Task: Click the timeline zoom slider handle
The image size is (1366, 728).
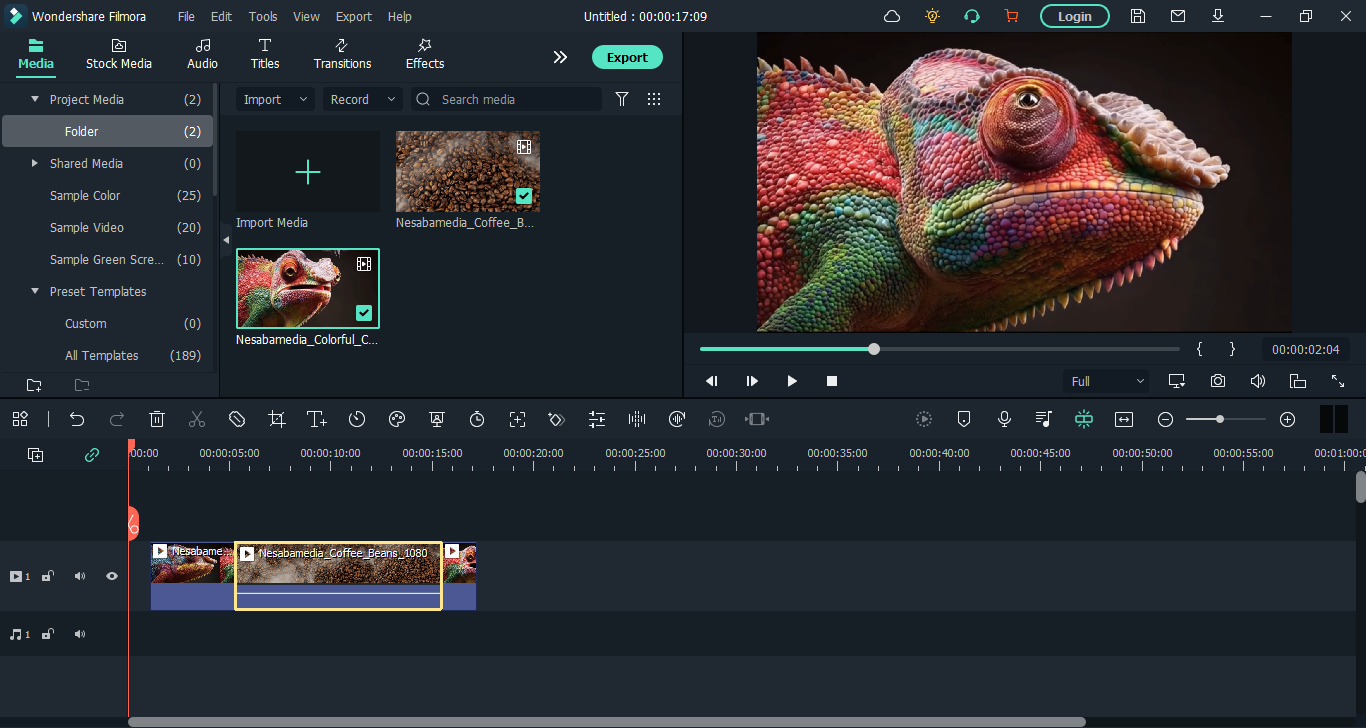Action: 1220,420
